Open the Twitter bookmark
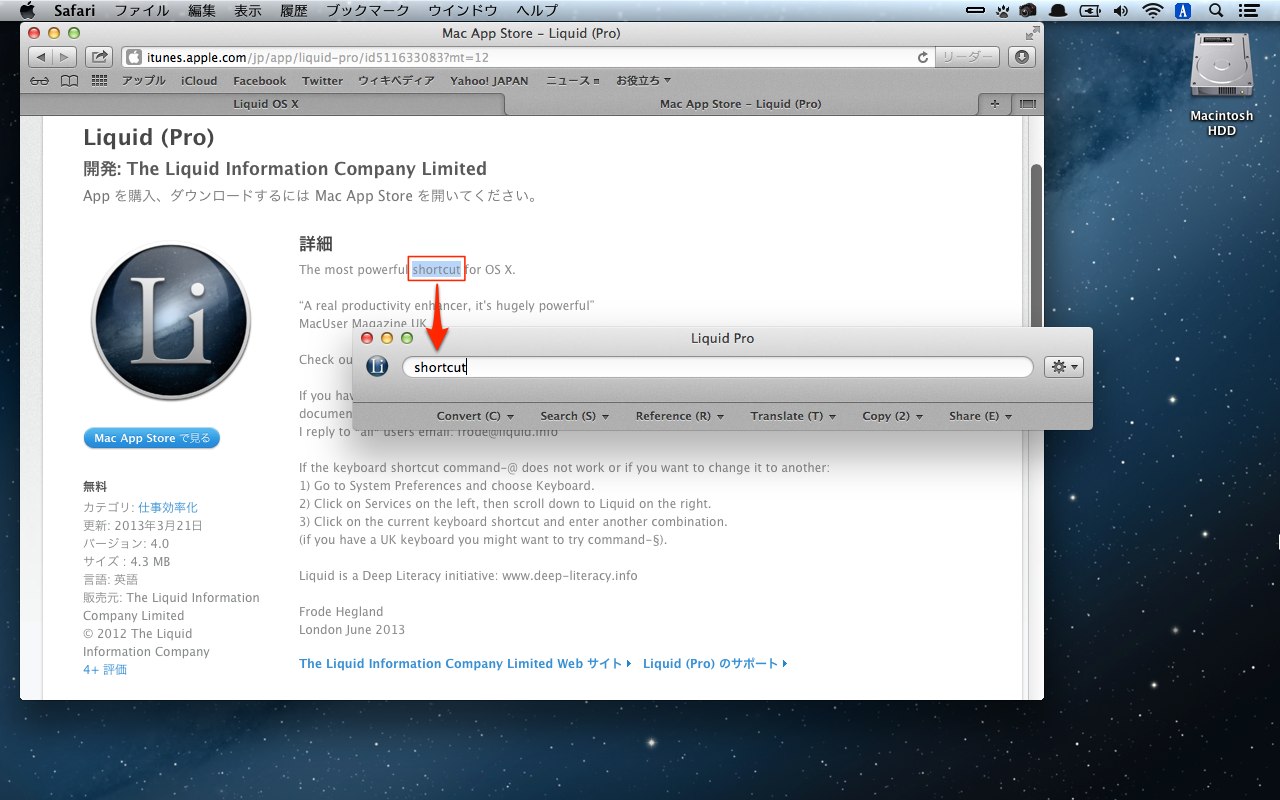This screenshot has height=800, width=1280. click(322, 80)
